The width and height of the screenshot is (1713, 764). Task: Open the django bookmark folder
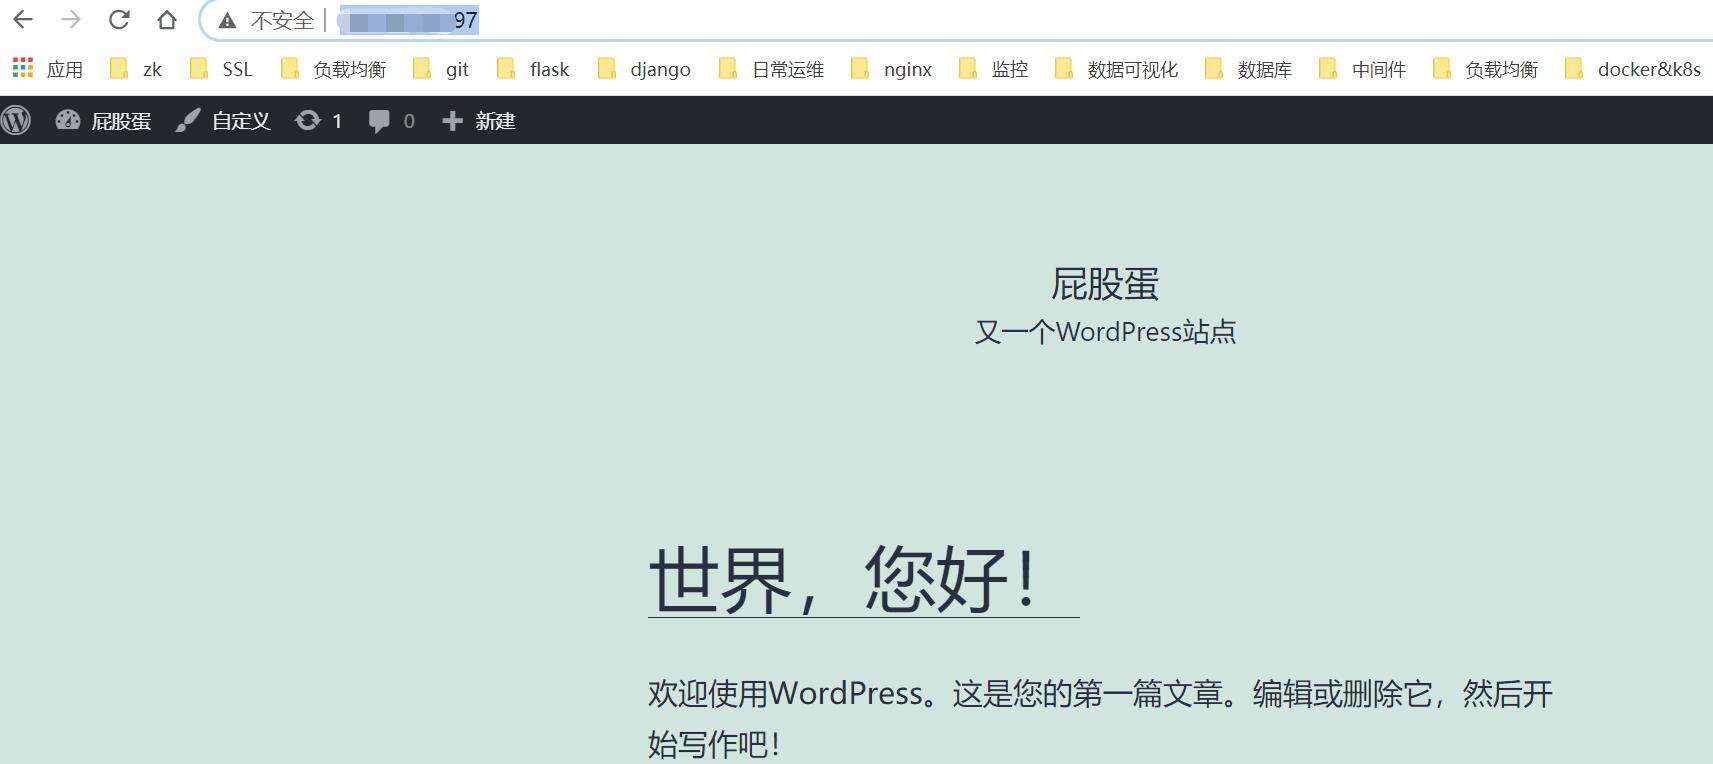tap(645, 69)
